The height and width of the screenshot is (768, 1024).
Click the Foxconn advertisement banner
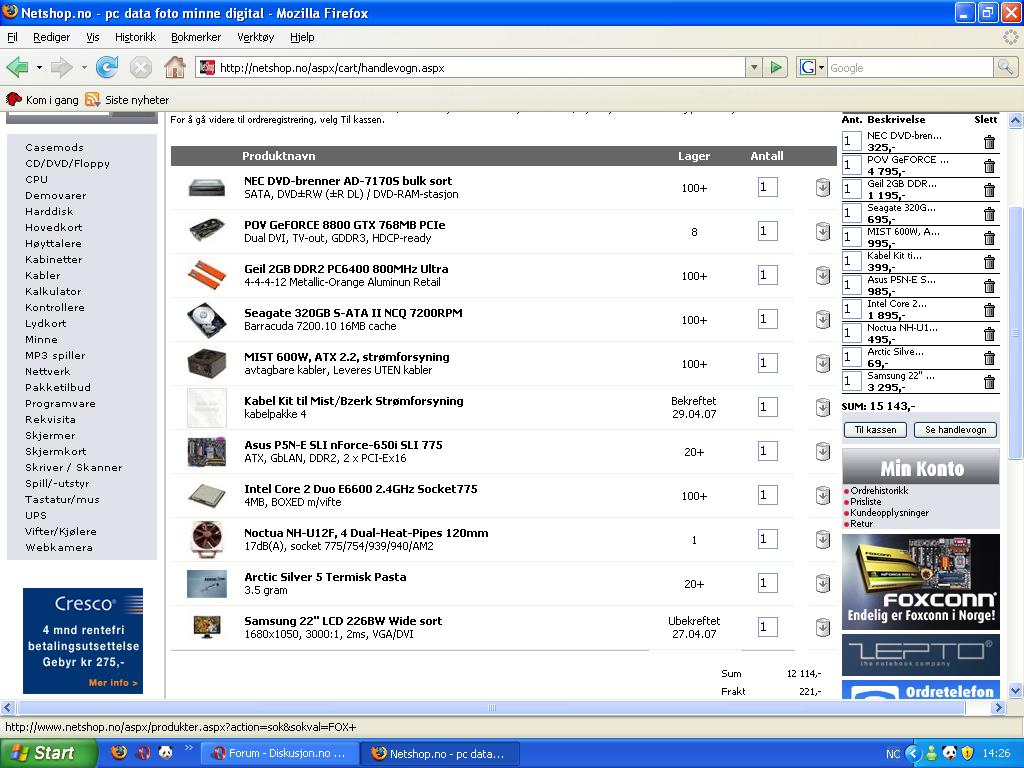[921, 582]
